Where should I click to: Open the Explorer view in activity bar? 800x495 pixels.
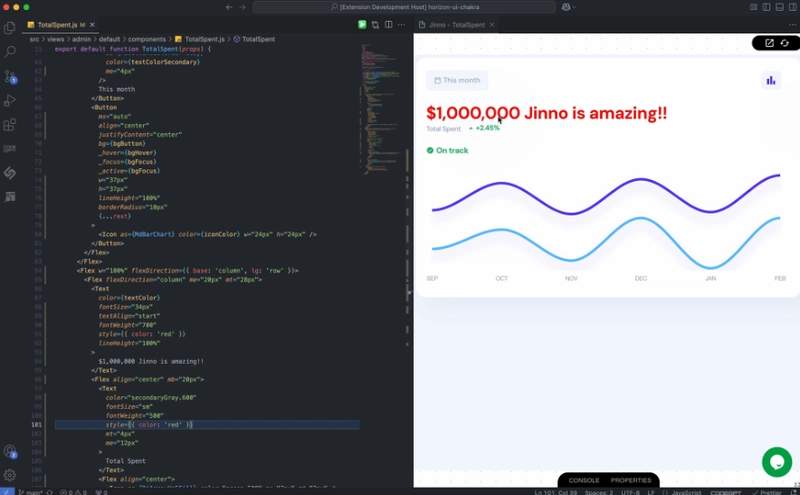(10, 28)
